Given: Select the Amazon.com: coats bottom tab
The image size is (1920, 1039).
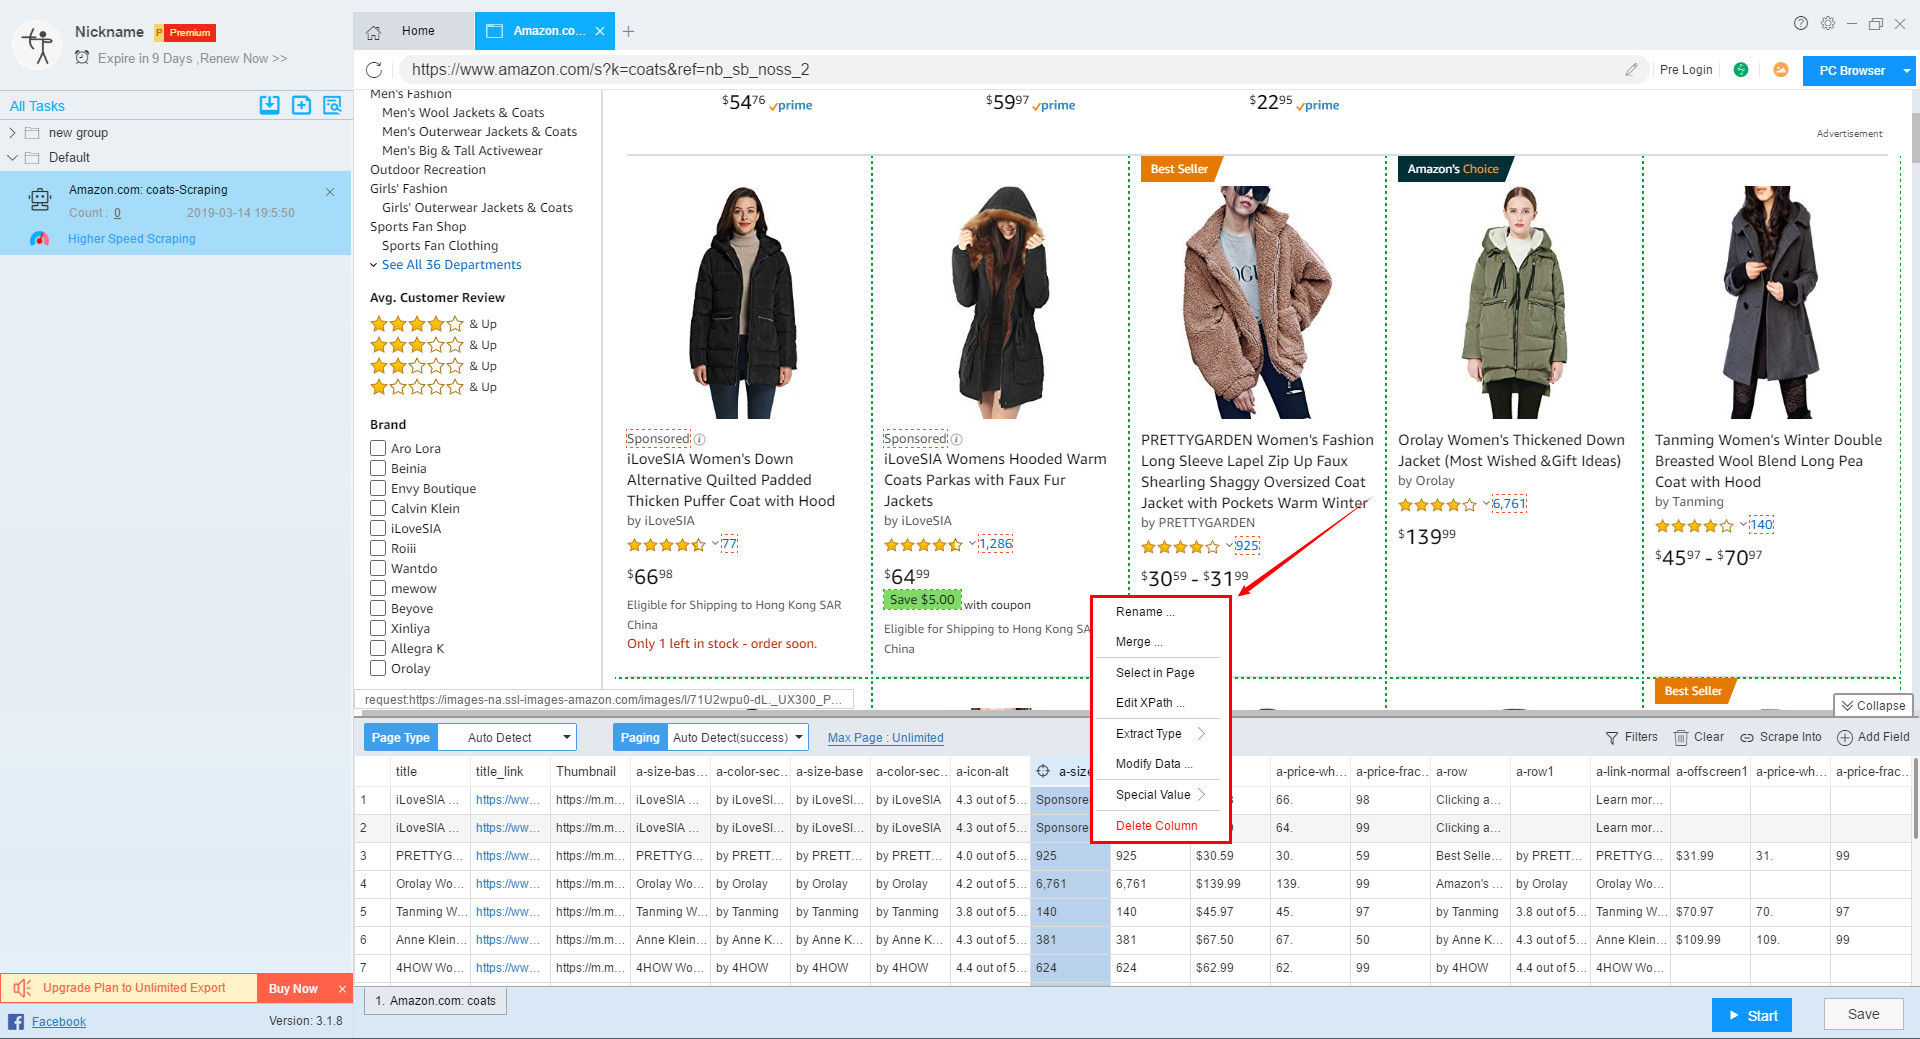Looking at the screenshot, I should 436,1001.
